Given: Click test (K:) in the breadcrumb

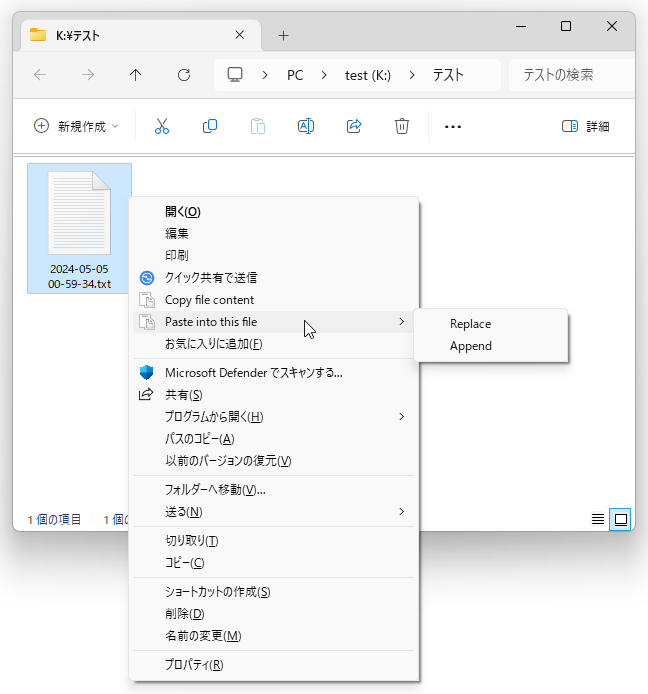Looking at the screenshot, I should click(368, 75).
